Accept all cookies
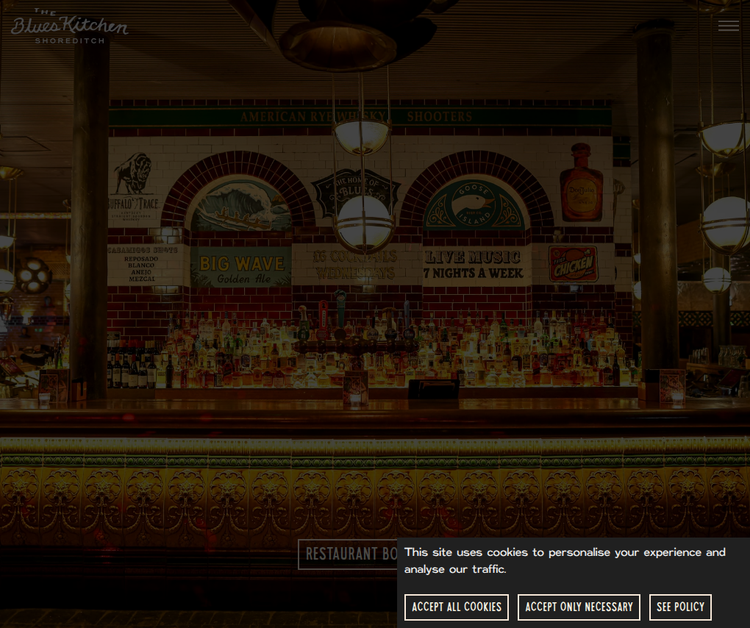Image resolution: width=750 pixels, height=628 pixels. [x=456, y=607]
